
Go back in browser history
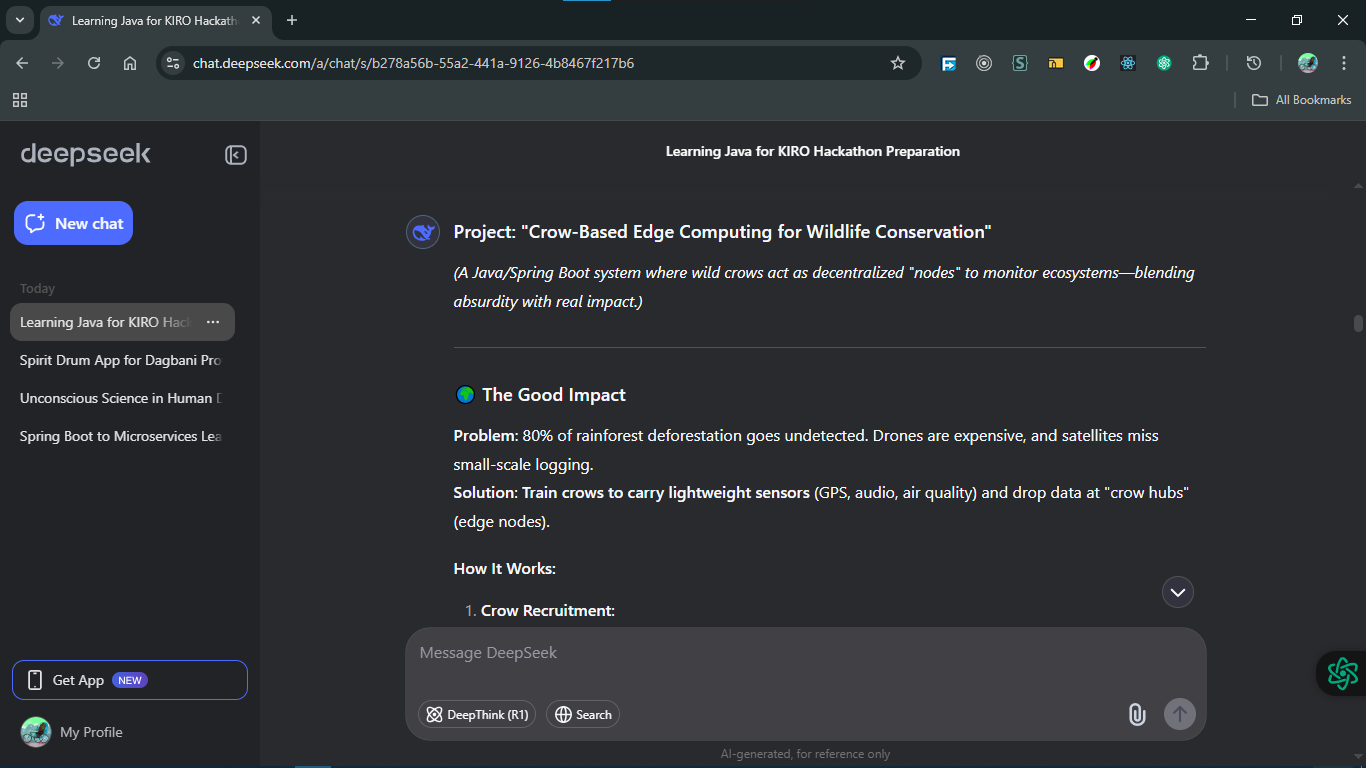(x=22, y=63)
